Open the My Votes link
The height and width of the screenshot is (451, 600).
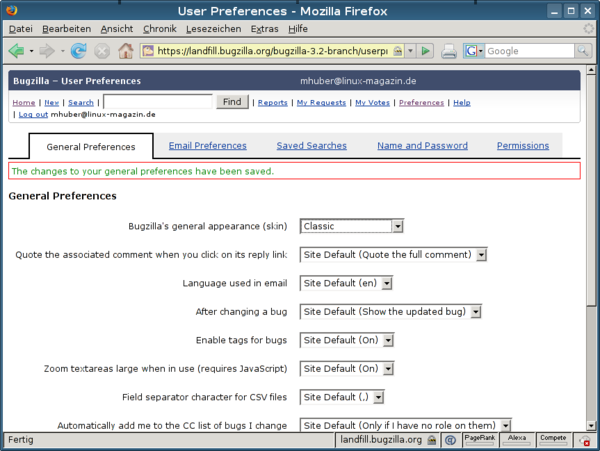tap(373, 103)
